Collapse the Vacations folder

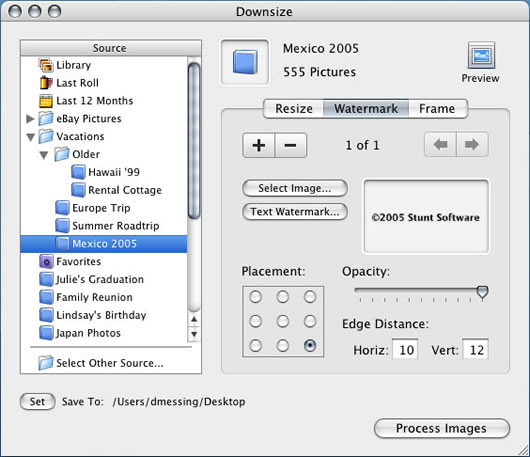[x=30, y=137]
